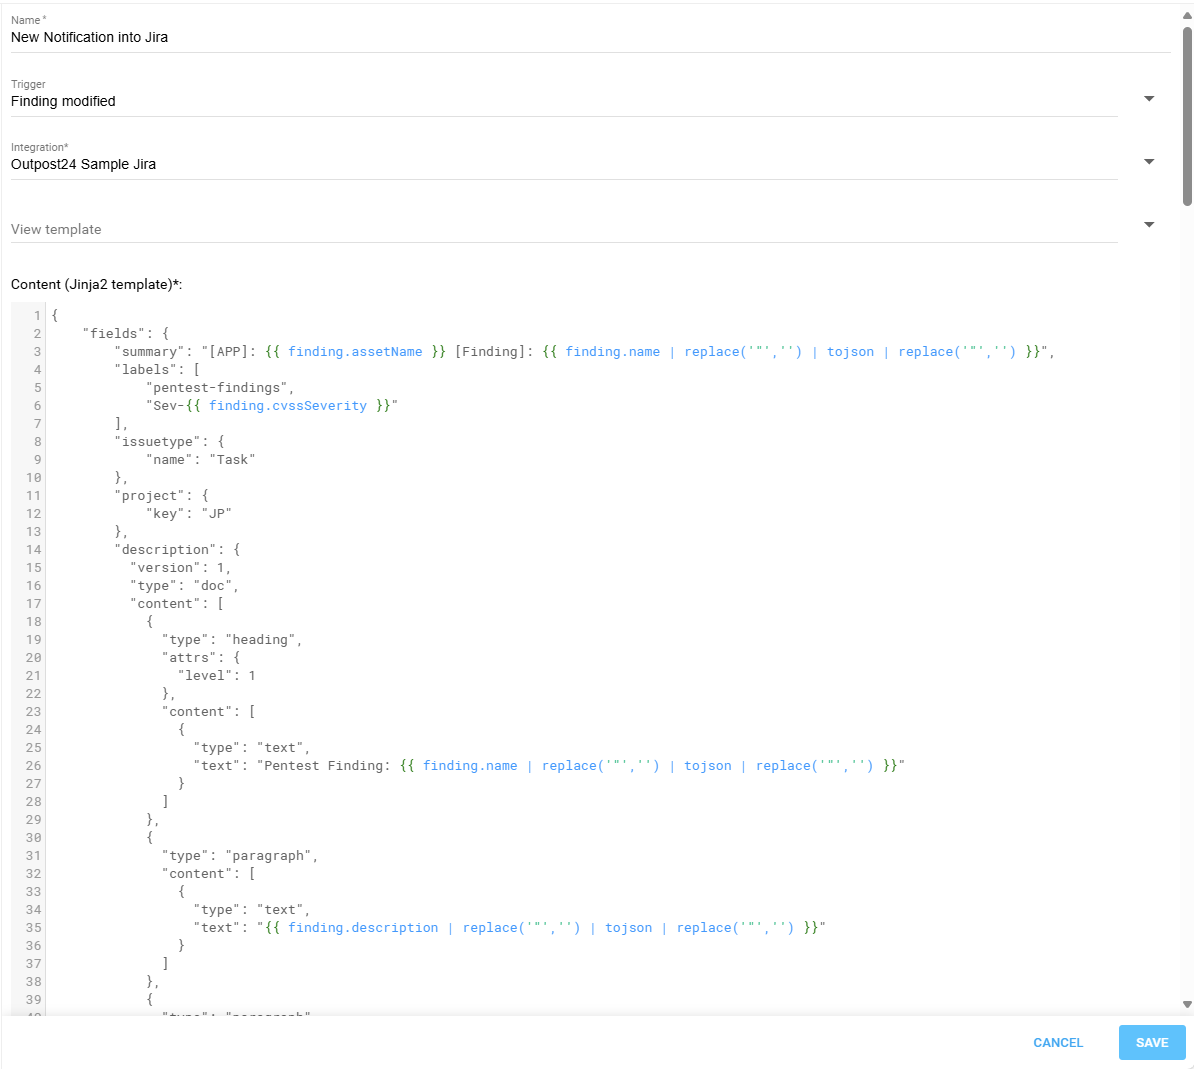Open the Trigger dropdown arrow
Viewport: 1194px width, 1069px height.
coord(1149,98)
